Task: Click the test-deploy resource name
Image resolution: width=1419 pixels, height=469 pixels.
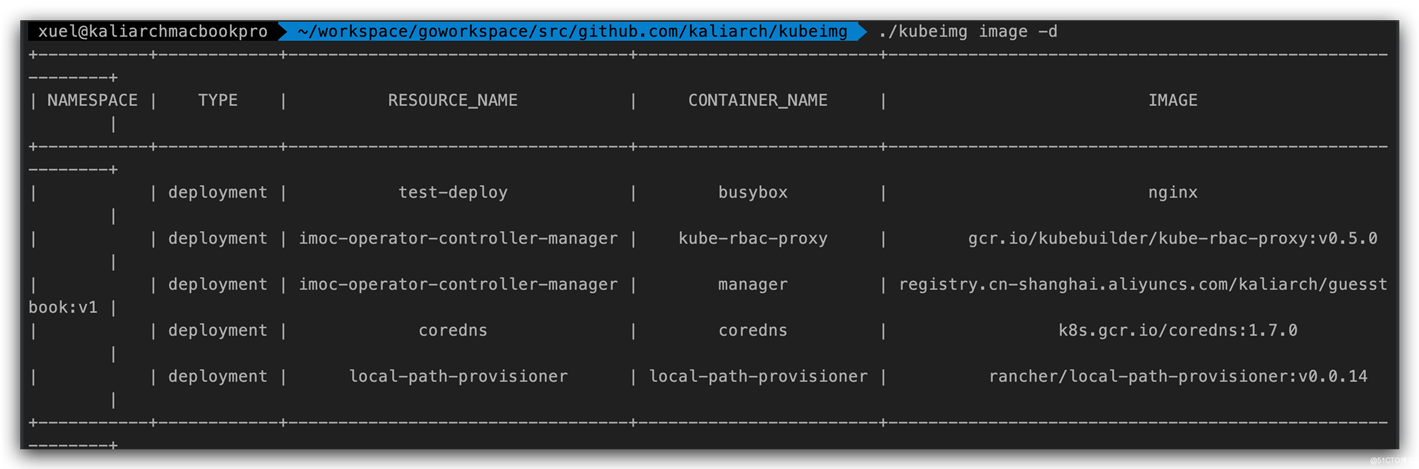Action: click(x=453, y=192)
